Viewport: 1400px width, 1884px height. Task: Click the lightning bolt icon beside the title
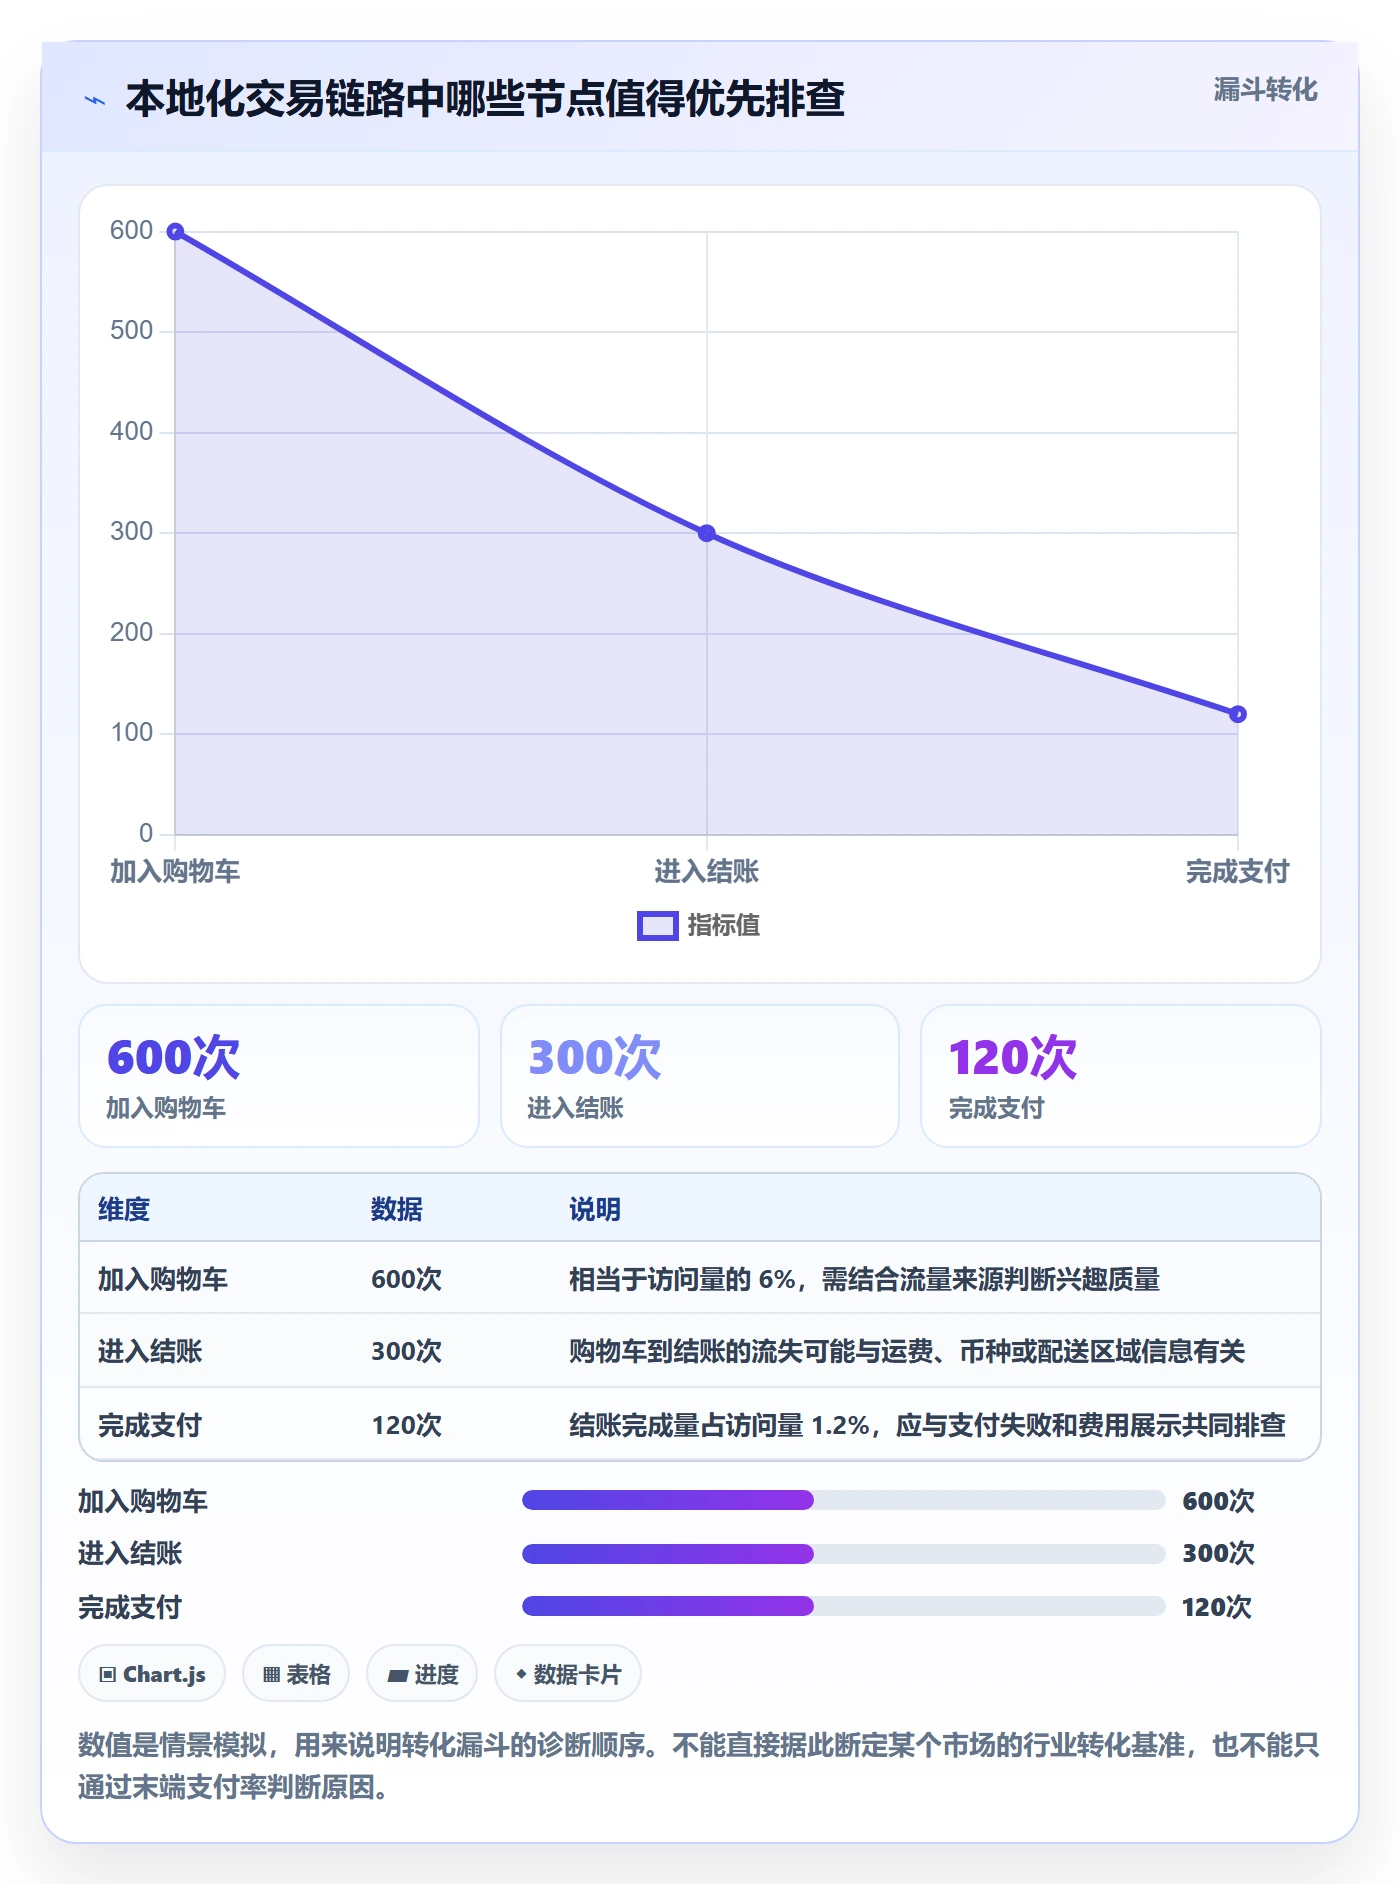[x=95, y=100]
